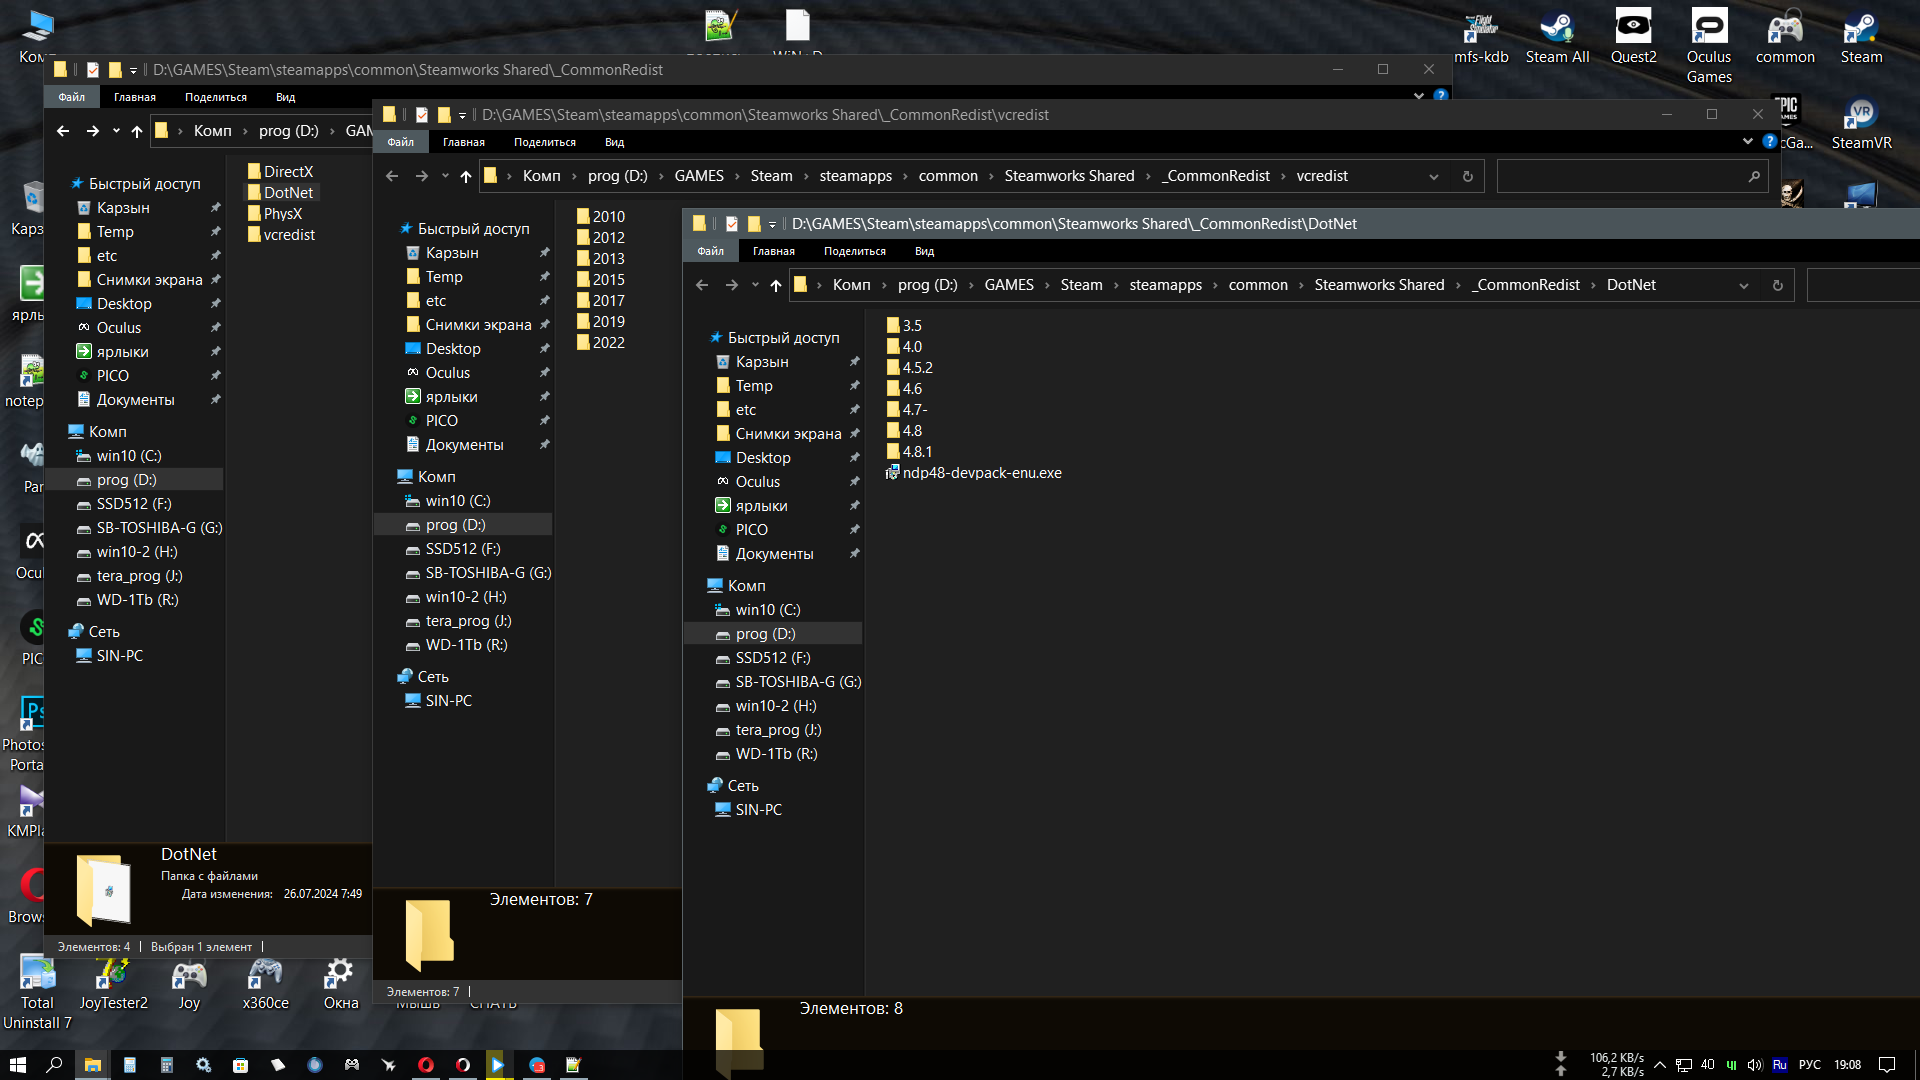Click GAMES breadcrumb in vcredist window
Screen dimensions: 1920x1080
point(699,176)
